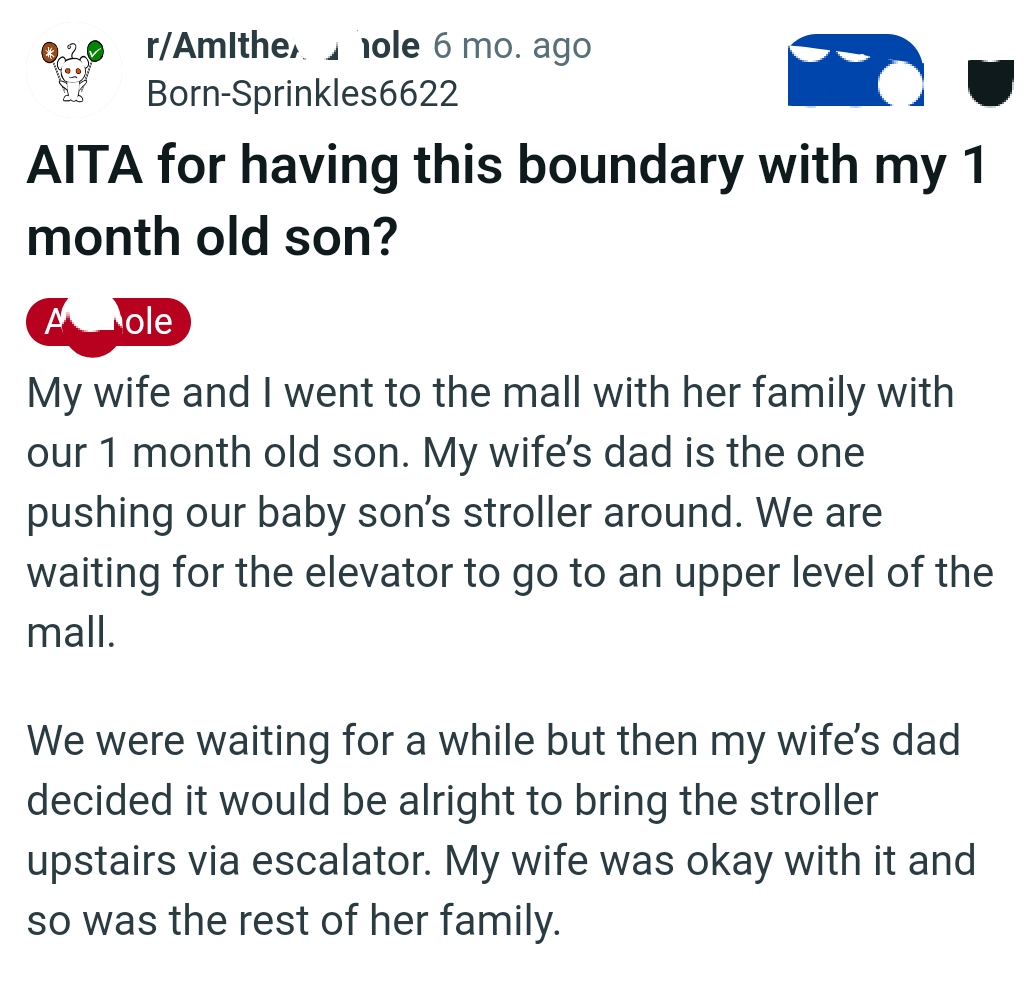Click the '6 mo. ago' timestamp

[512, 45]
